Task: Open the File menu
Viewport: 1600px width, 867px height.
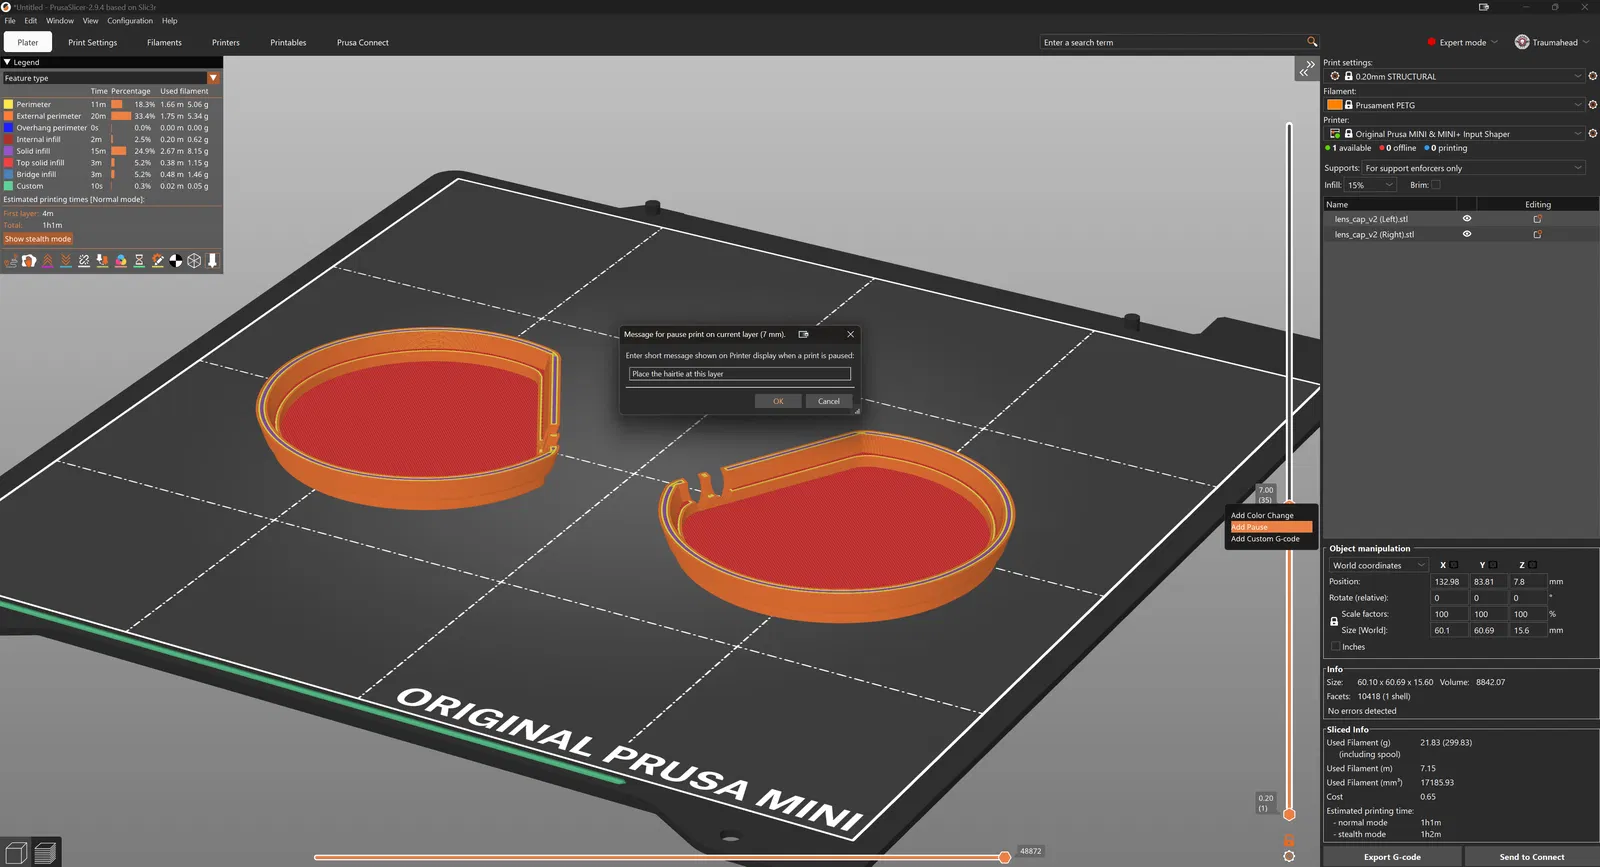Action: (10, 20)
